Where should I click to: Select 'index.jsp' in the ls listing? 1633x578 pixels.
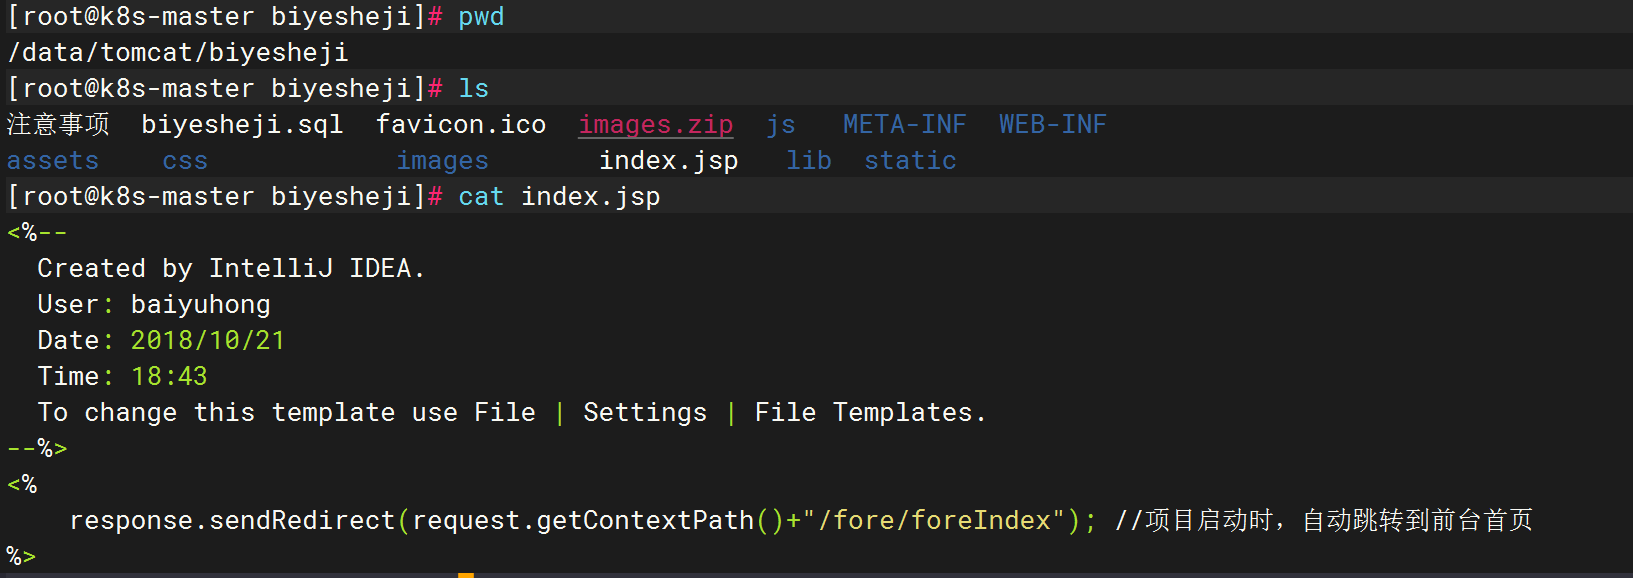[x=668, y=160]
